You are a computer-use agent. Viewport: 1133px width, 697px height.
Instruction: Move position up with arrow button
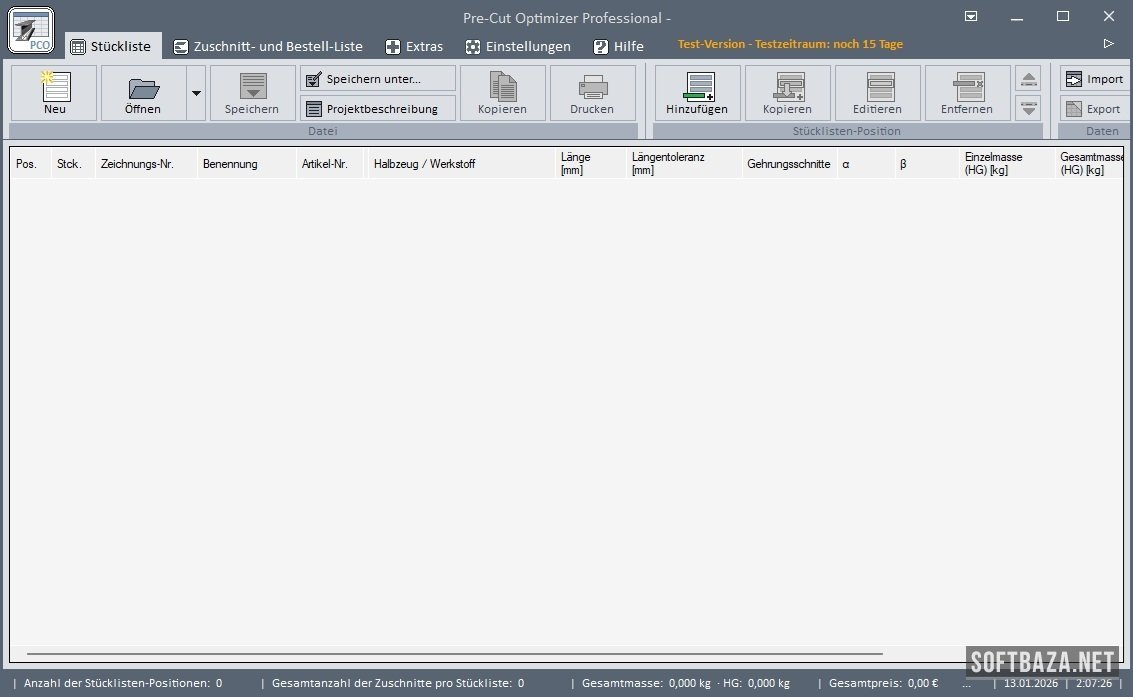tap(1028, 79)
